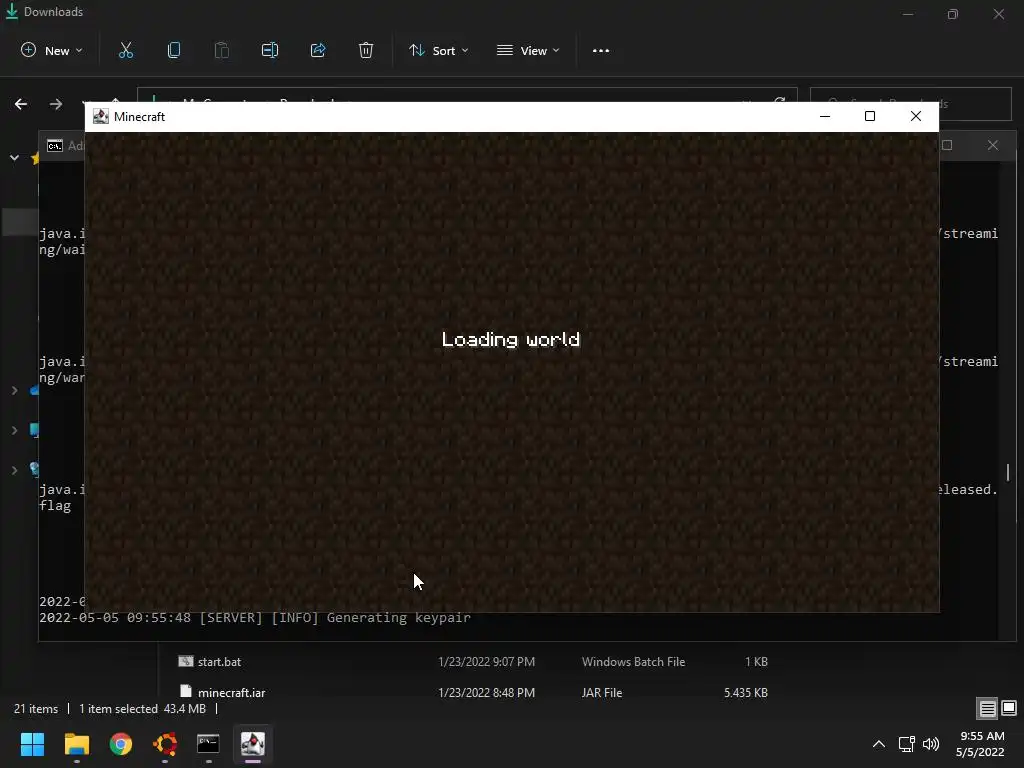Click the File Explorer search box
Viewport: 1024px width, 768px height.
pyautogui.click(x=910, y=104)
